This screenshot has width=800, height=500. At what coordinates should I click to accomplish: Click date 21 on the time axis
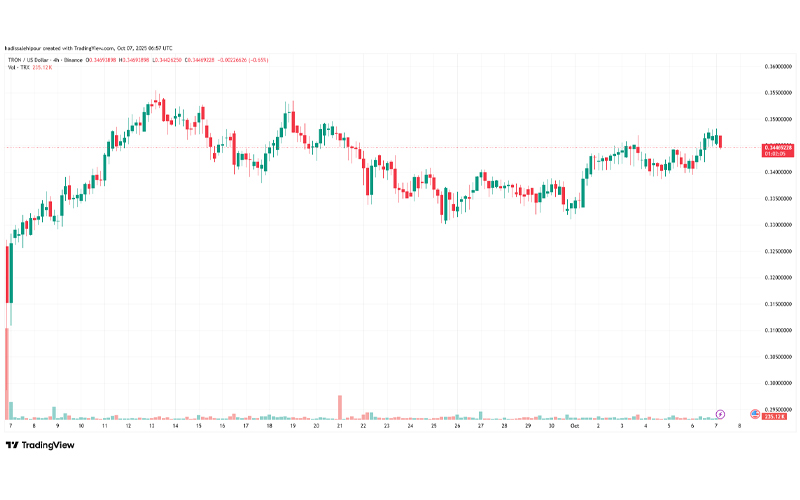point(340,426)
